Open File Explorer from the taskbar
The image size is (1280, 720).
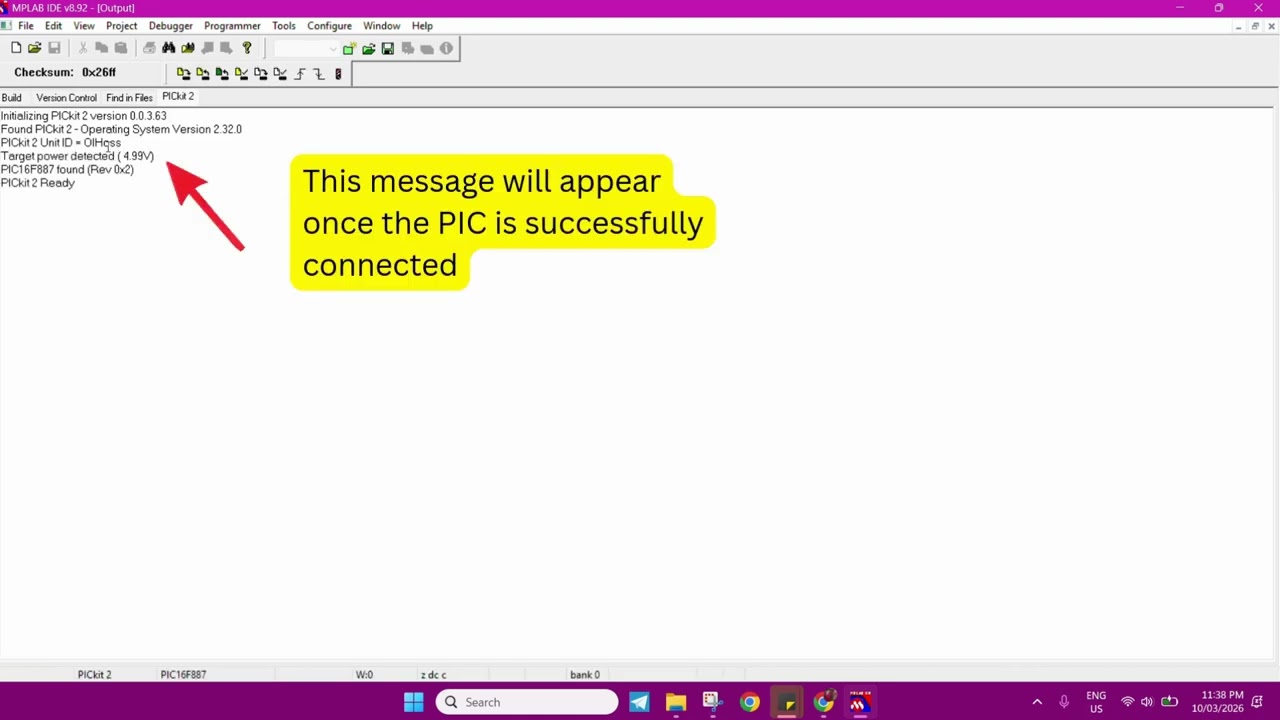(676, 702)
